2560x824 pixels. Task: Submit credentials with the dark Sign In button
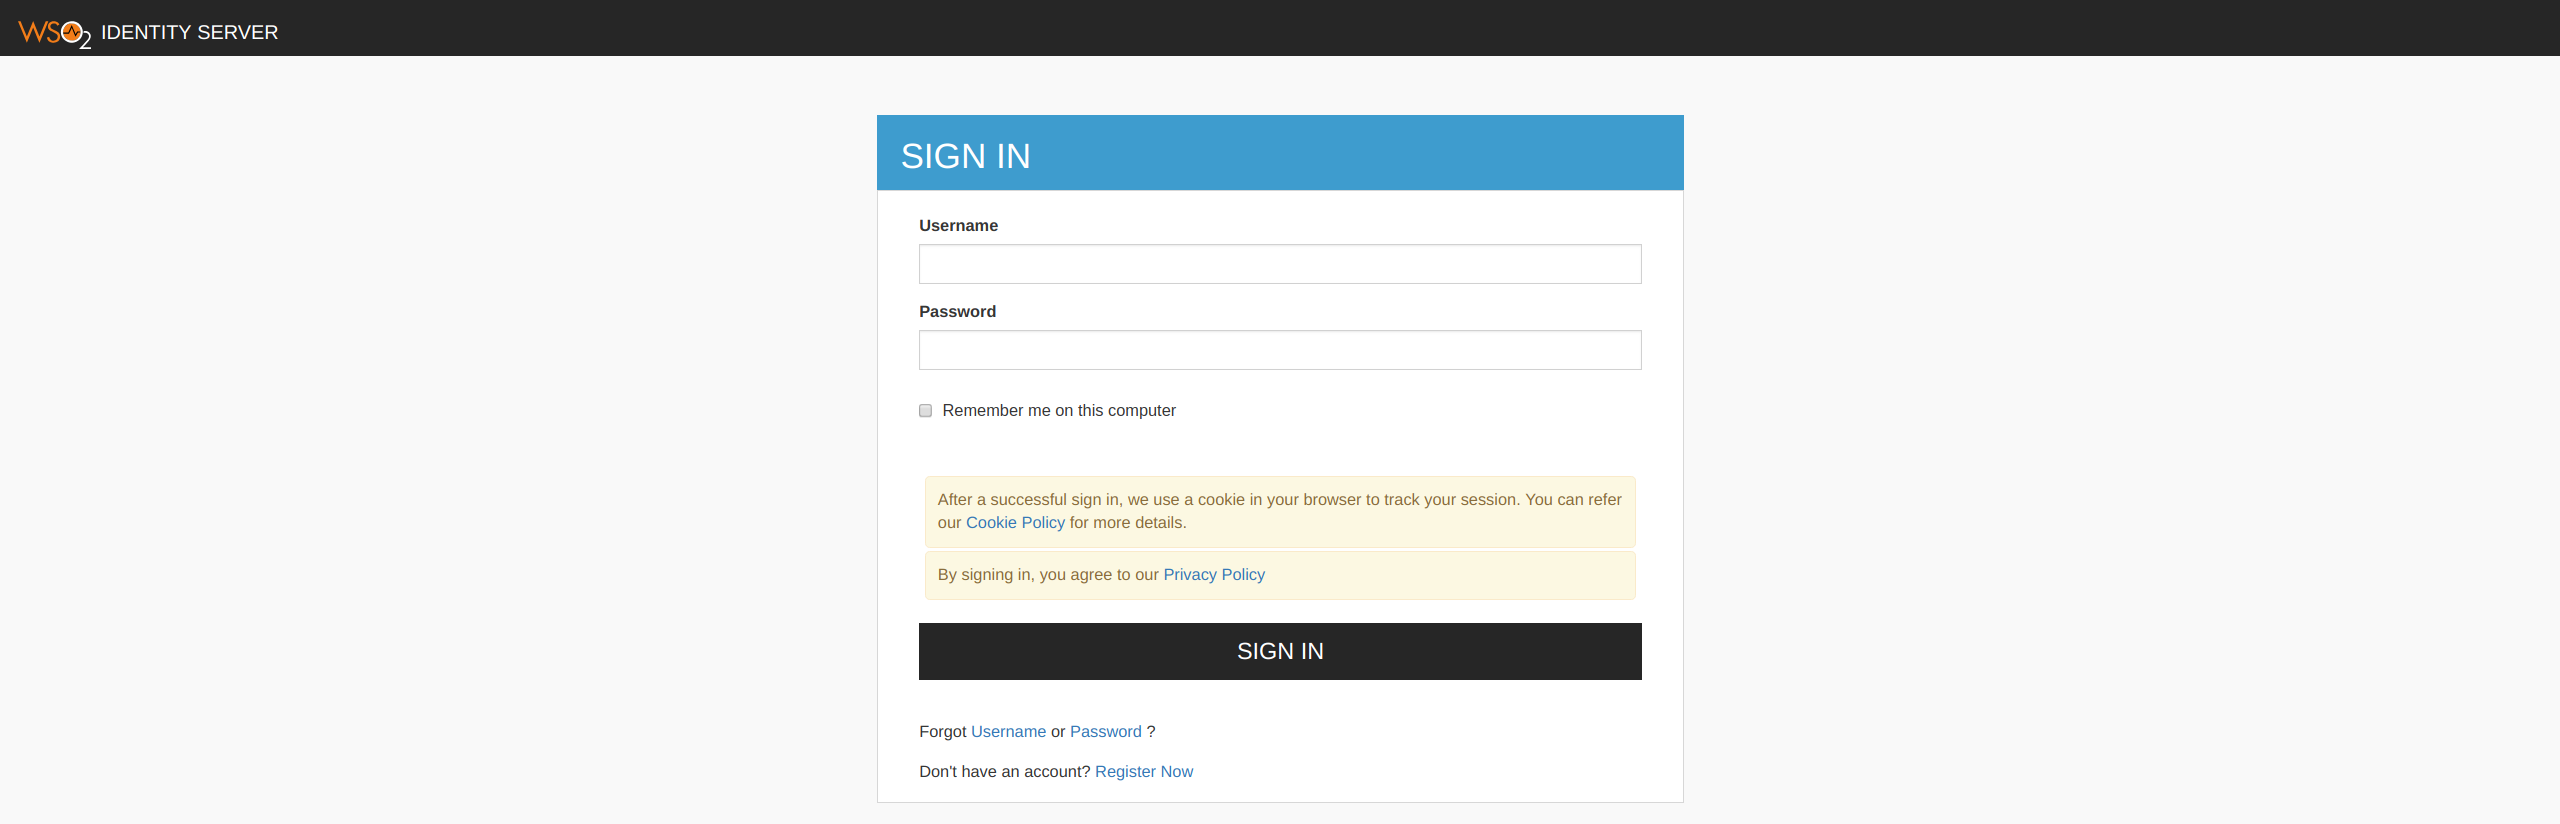click(x=1279, y=651)
